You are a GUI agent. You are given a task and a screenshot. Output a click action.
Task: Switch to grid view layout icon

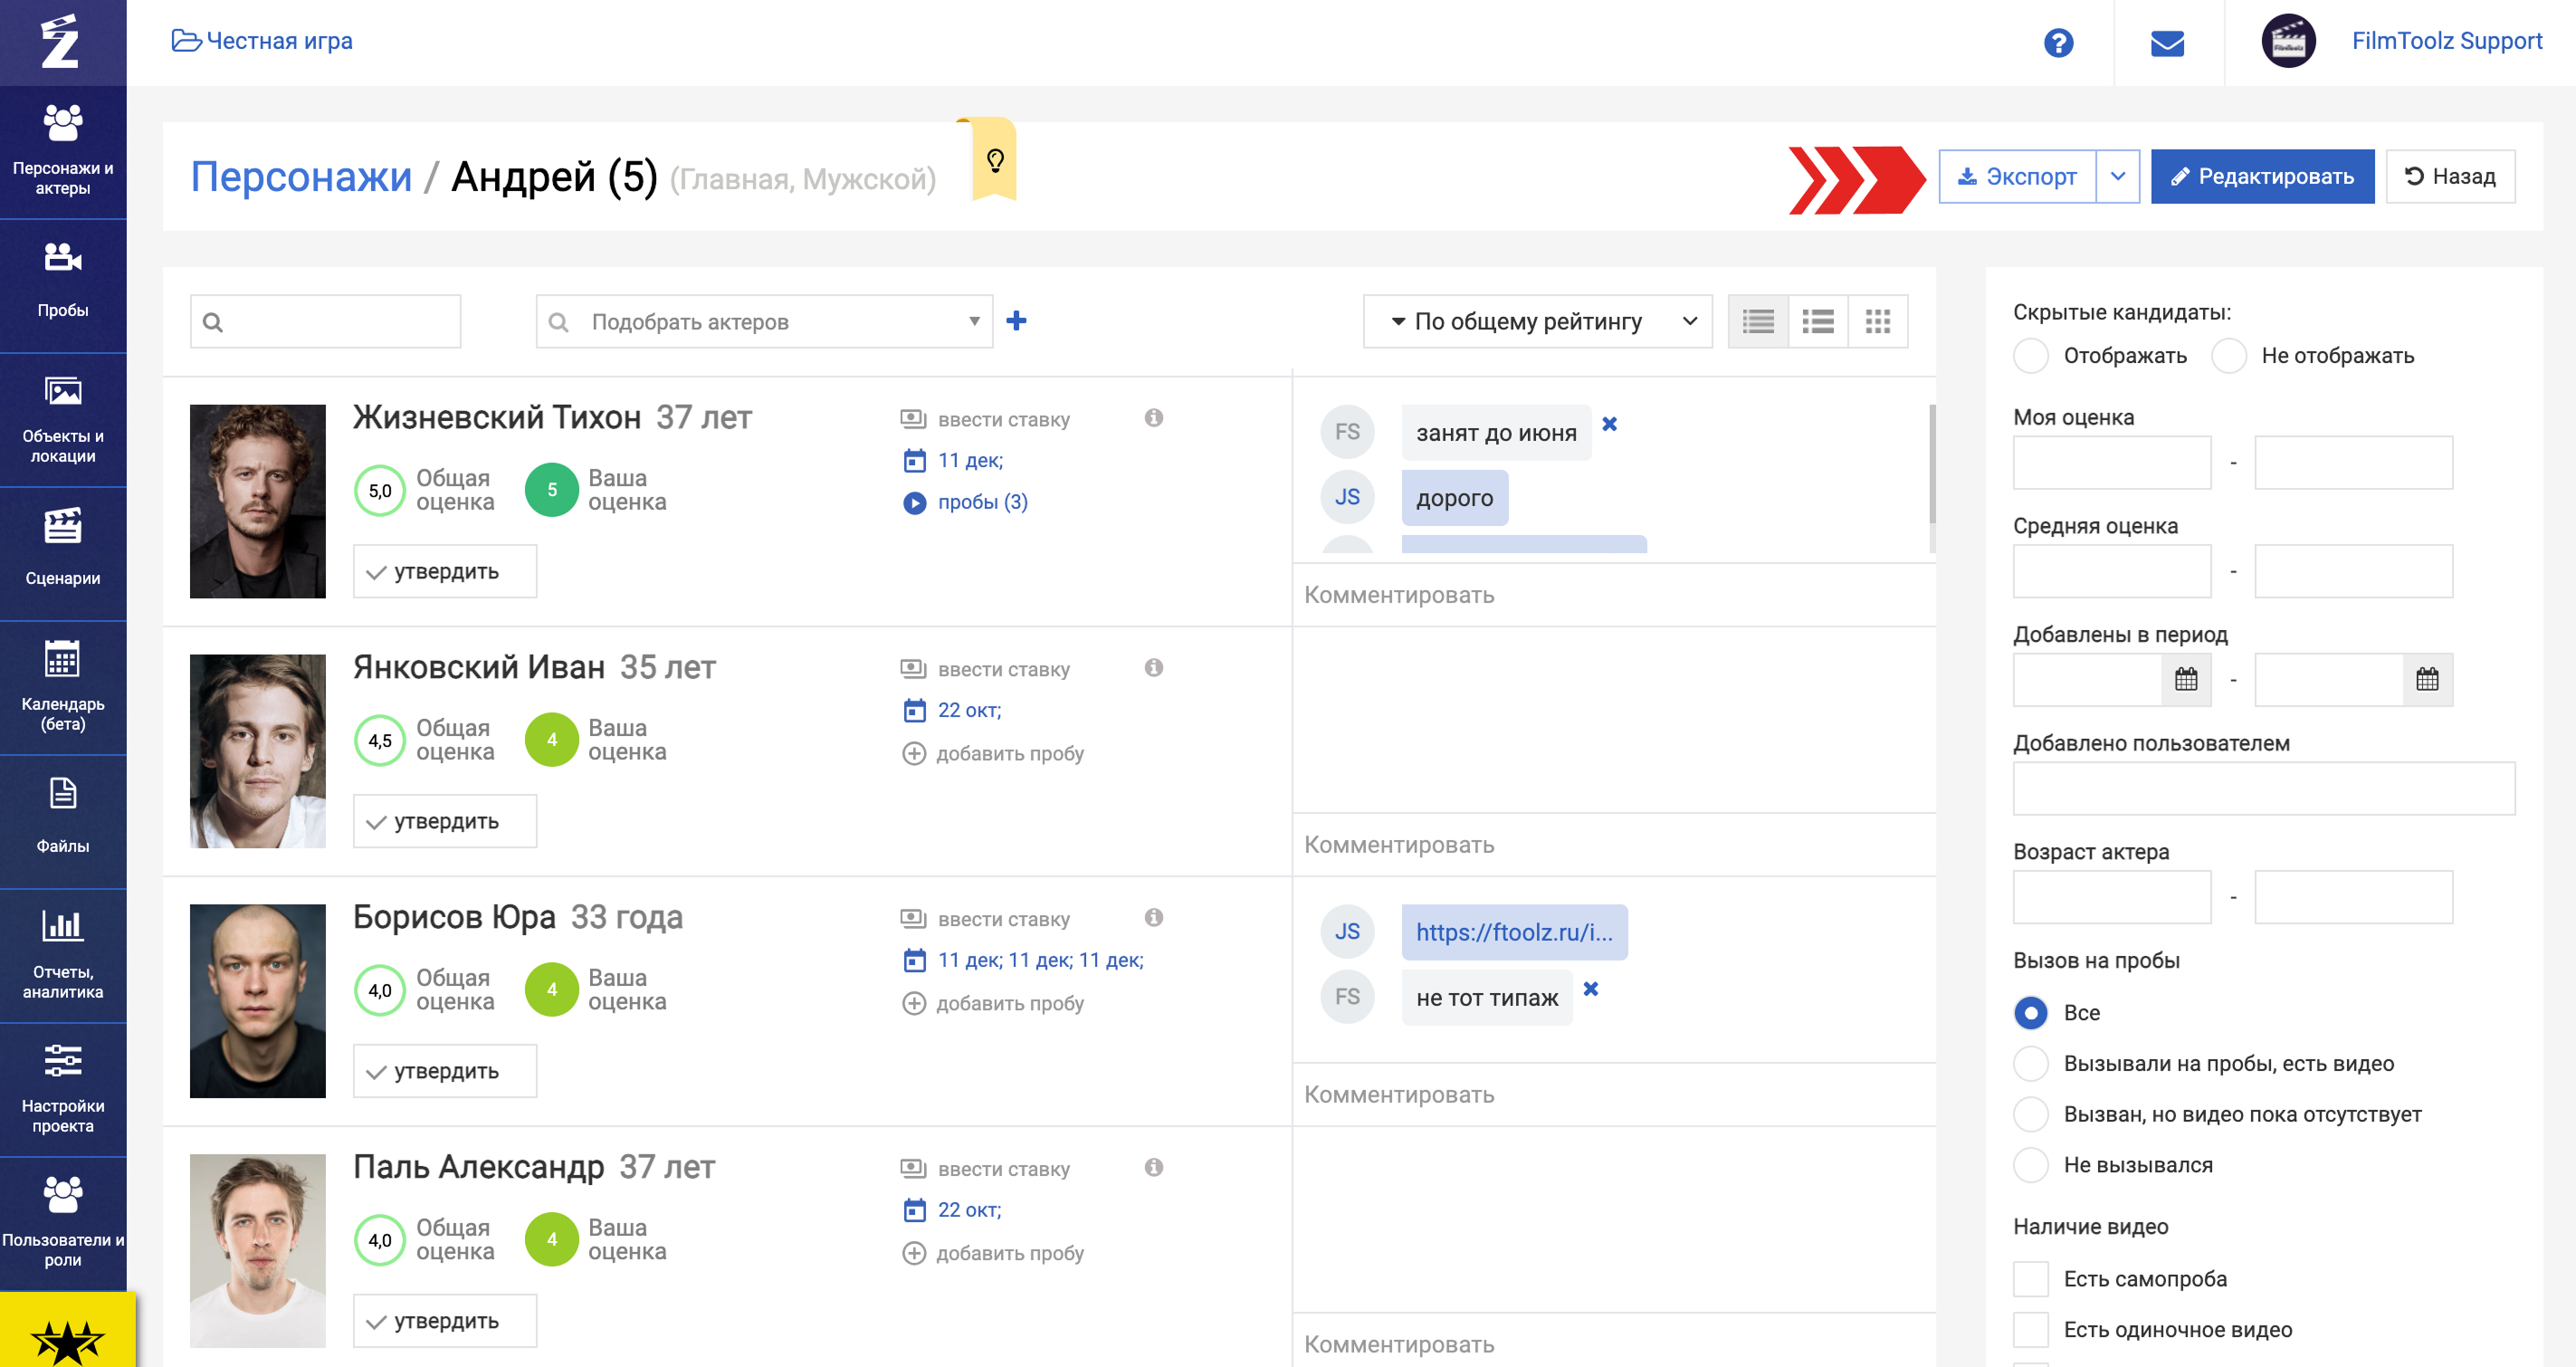pos(1877,321)
